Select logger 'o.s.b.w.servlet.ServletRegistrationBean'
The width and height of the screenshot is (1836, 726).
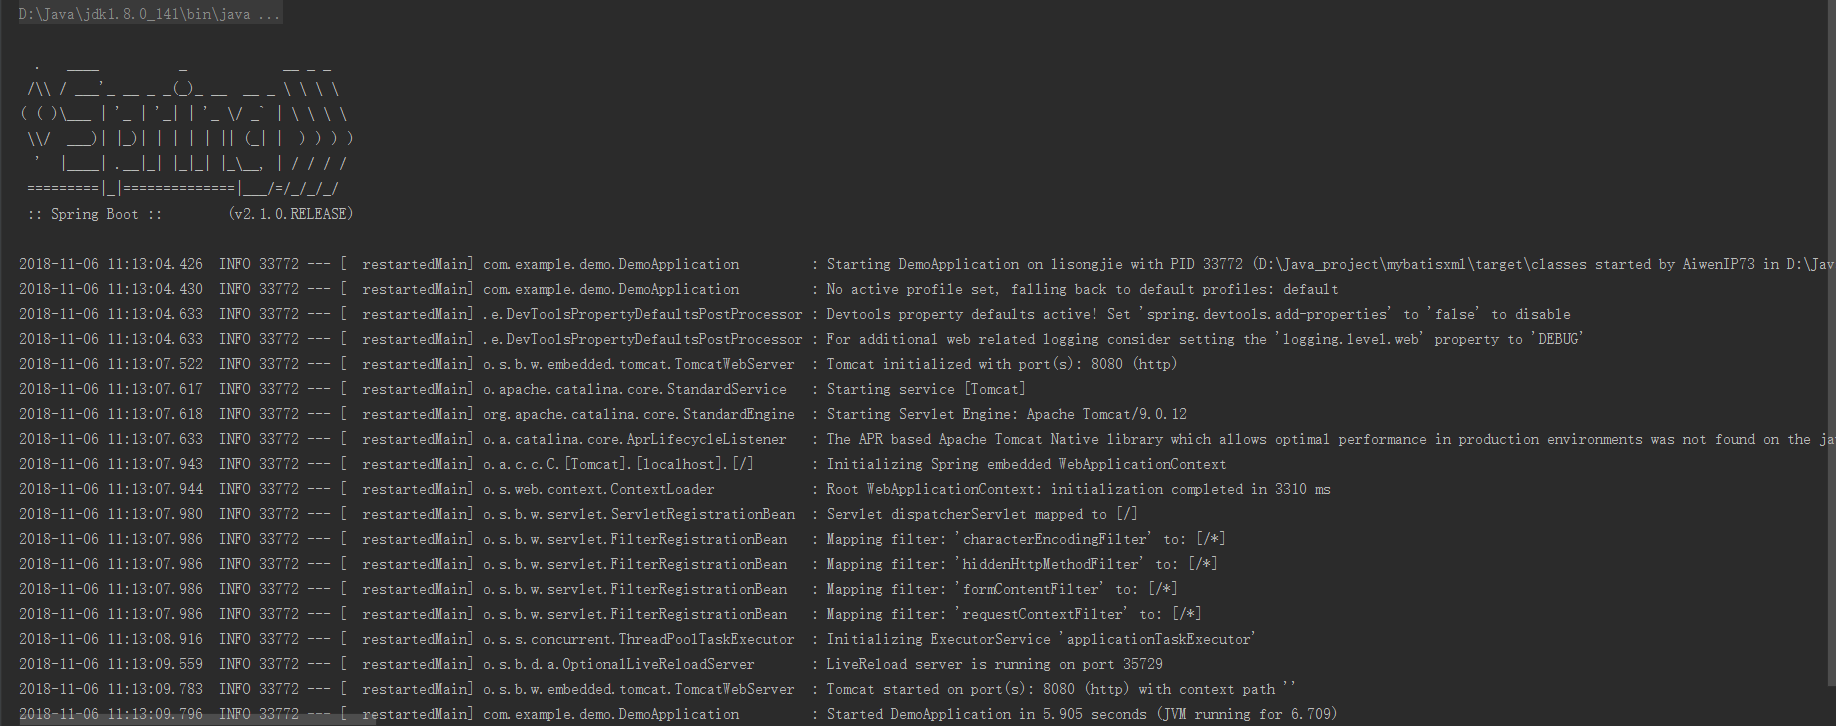[x=639, y=514]
